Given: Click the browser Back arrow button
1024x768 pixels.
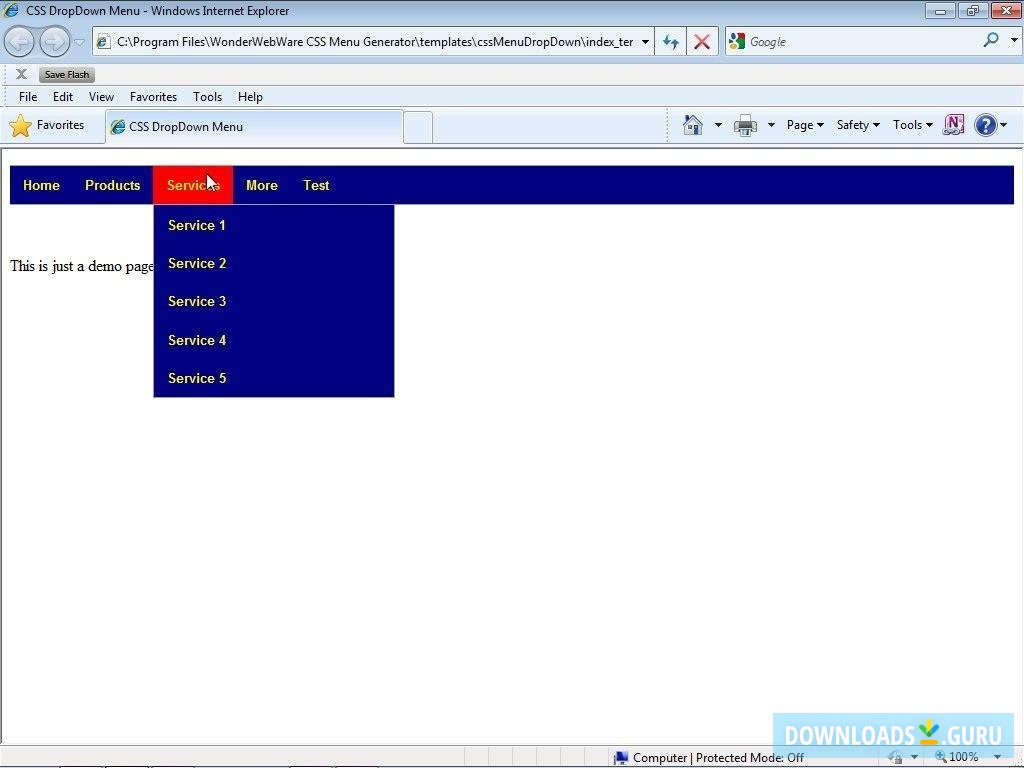Looking at the screenshot, I should 19,42.
